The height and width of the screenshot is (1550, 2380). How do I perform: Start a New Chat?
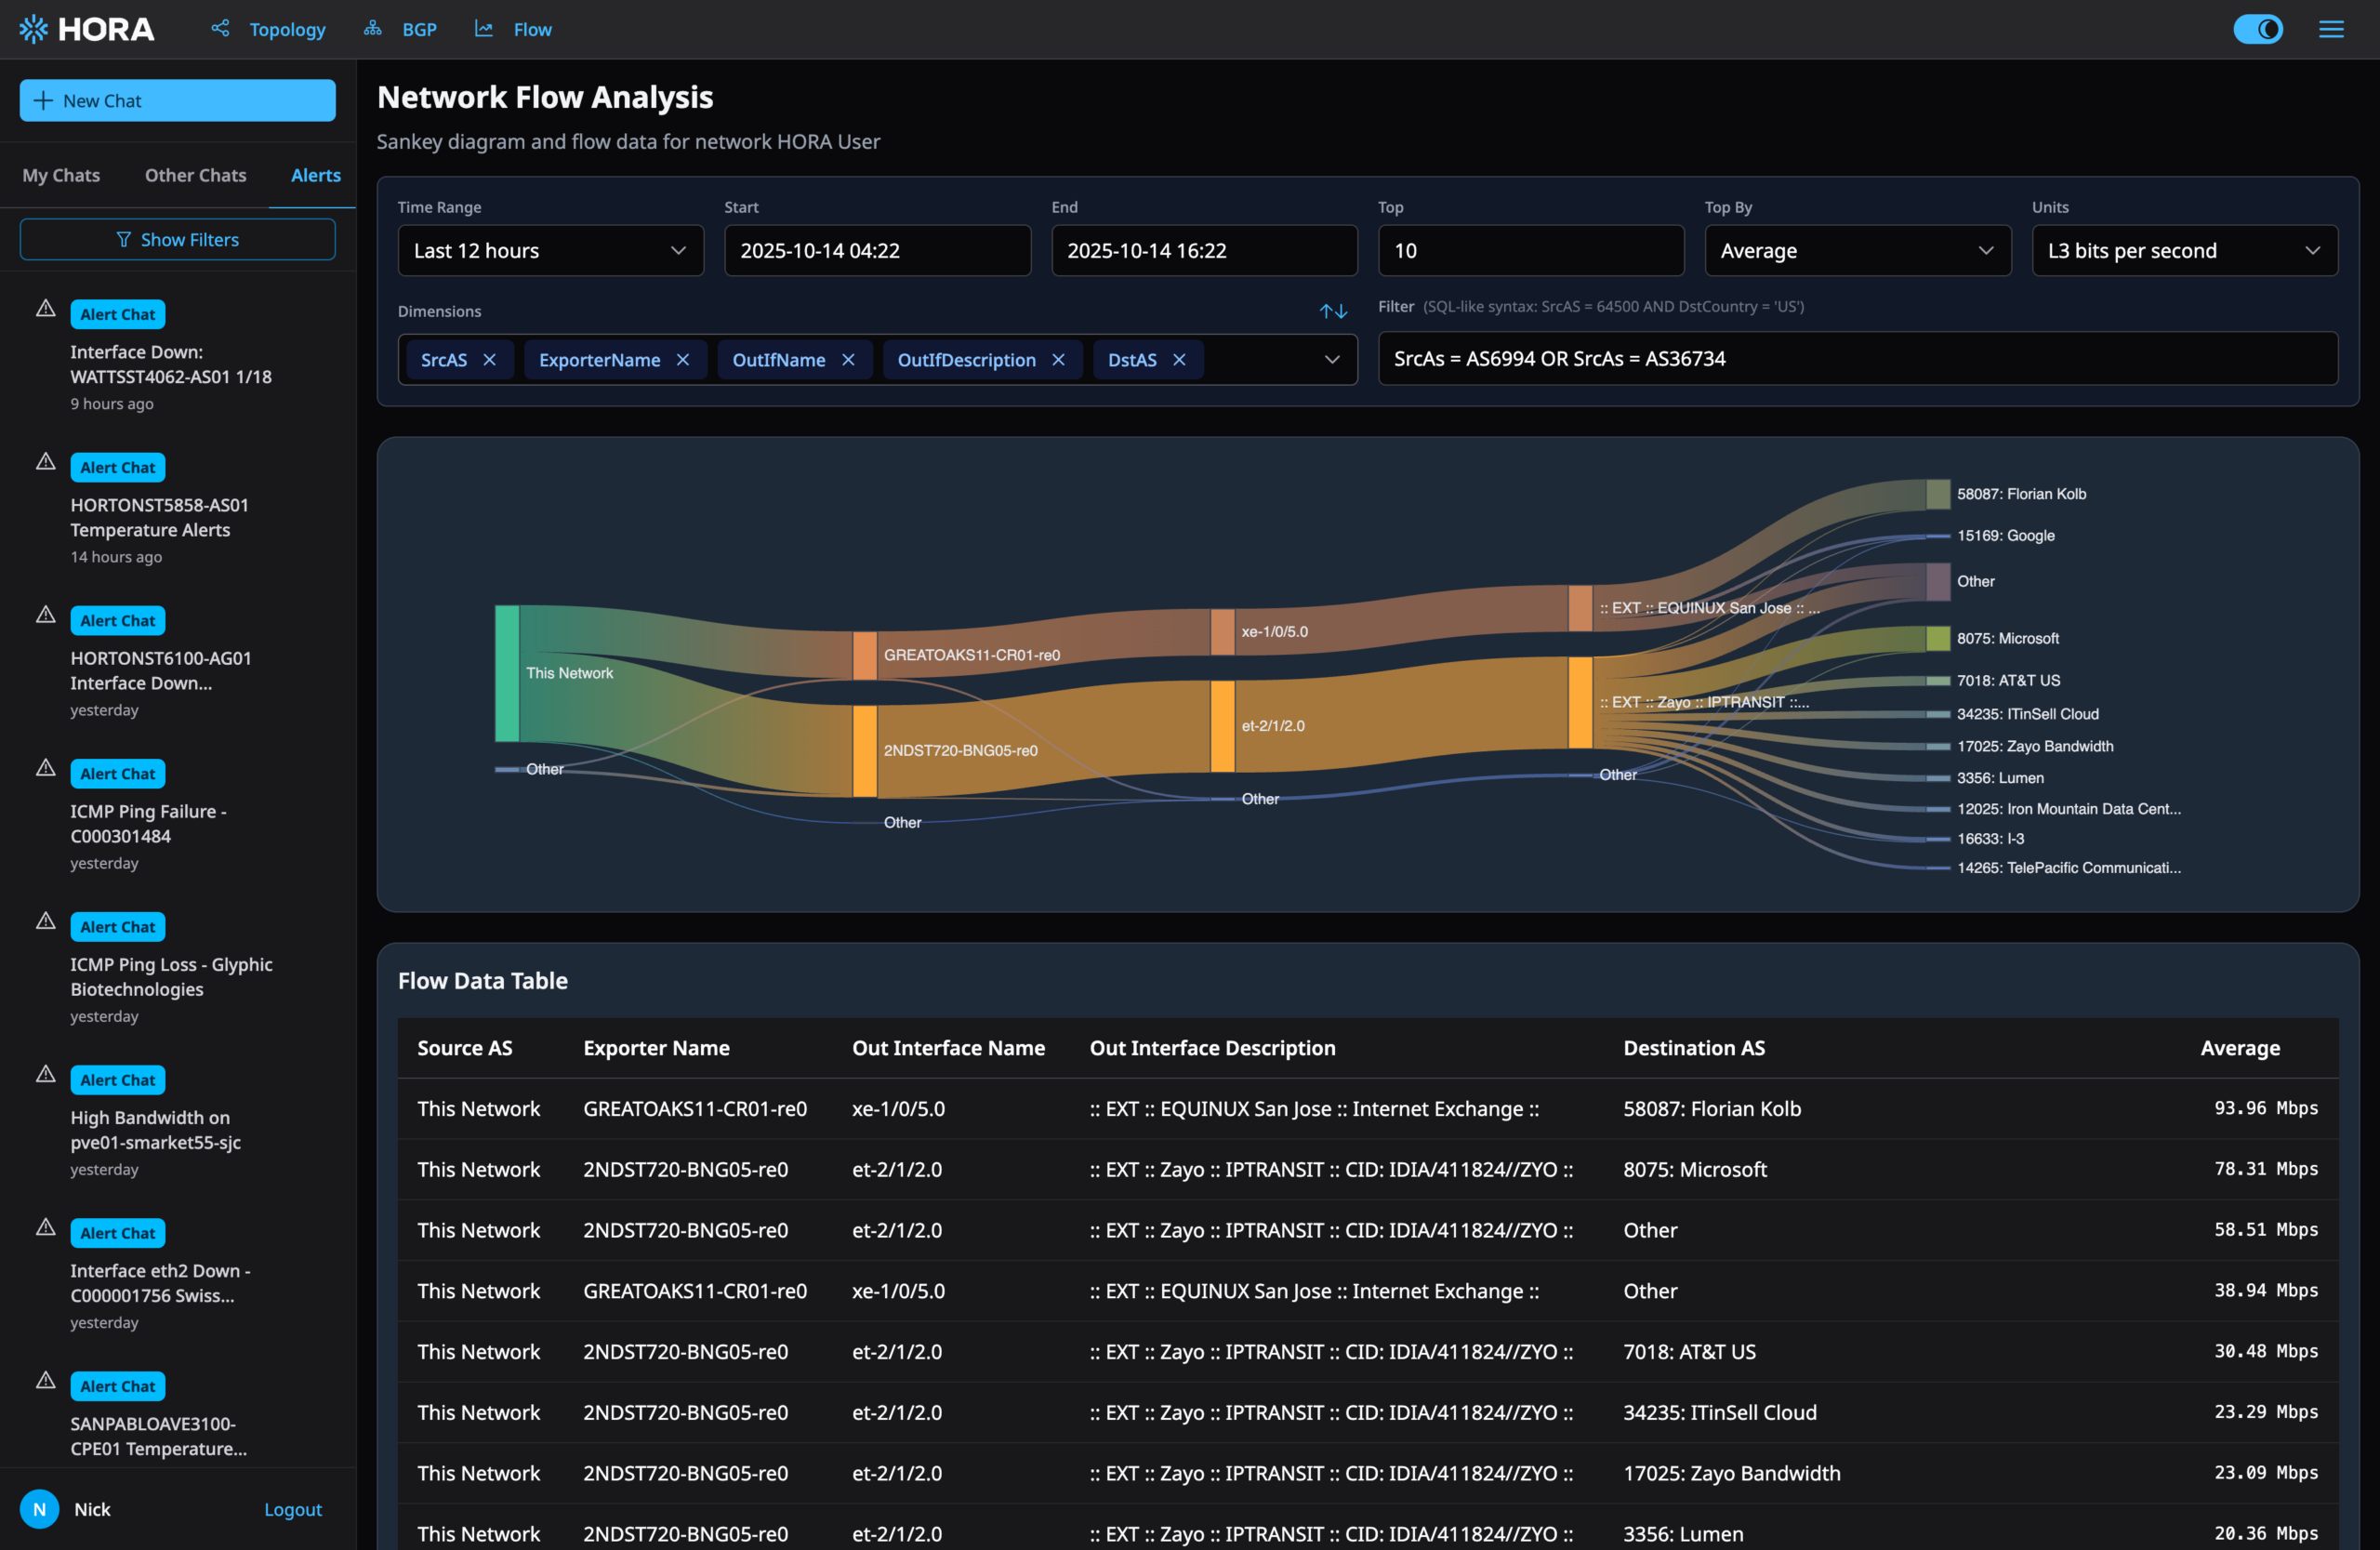point(178,100)
